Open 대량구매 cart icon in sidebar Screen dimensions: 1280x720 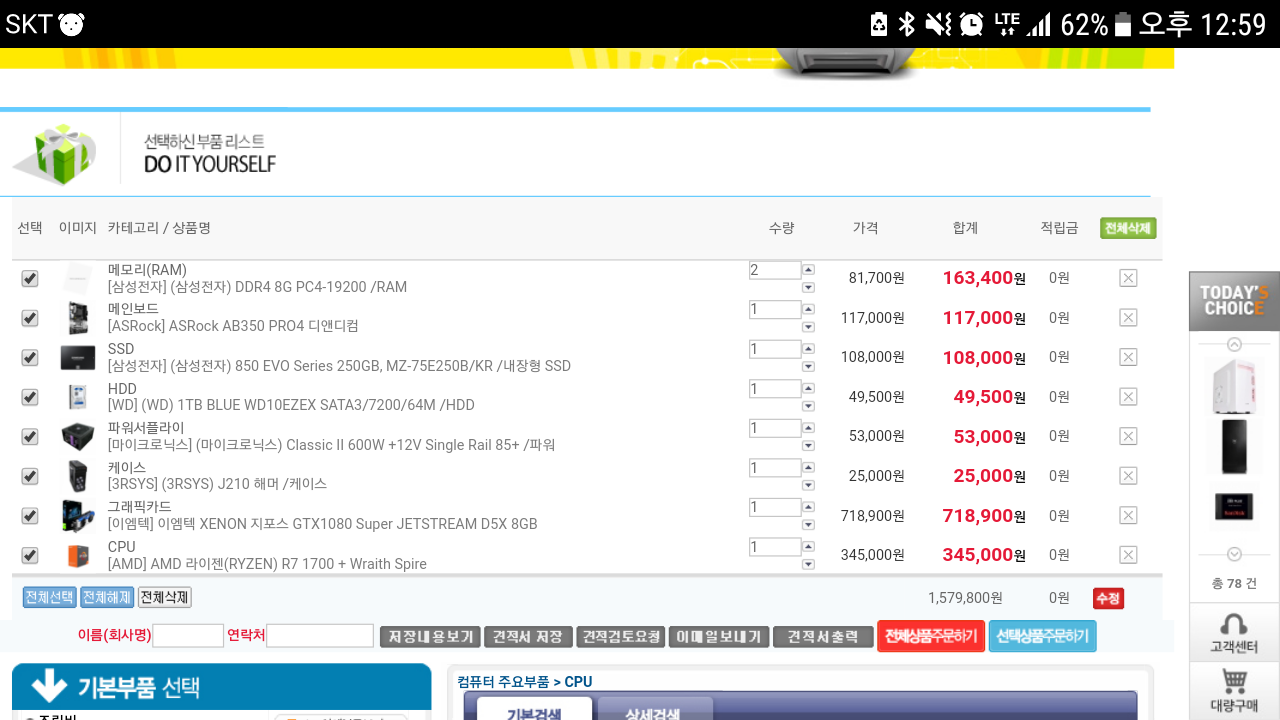click(x=1234, y=690)
